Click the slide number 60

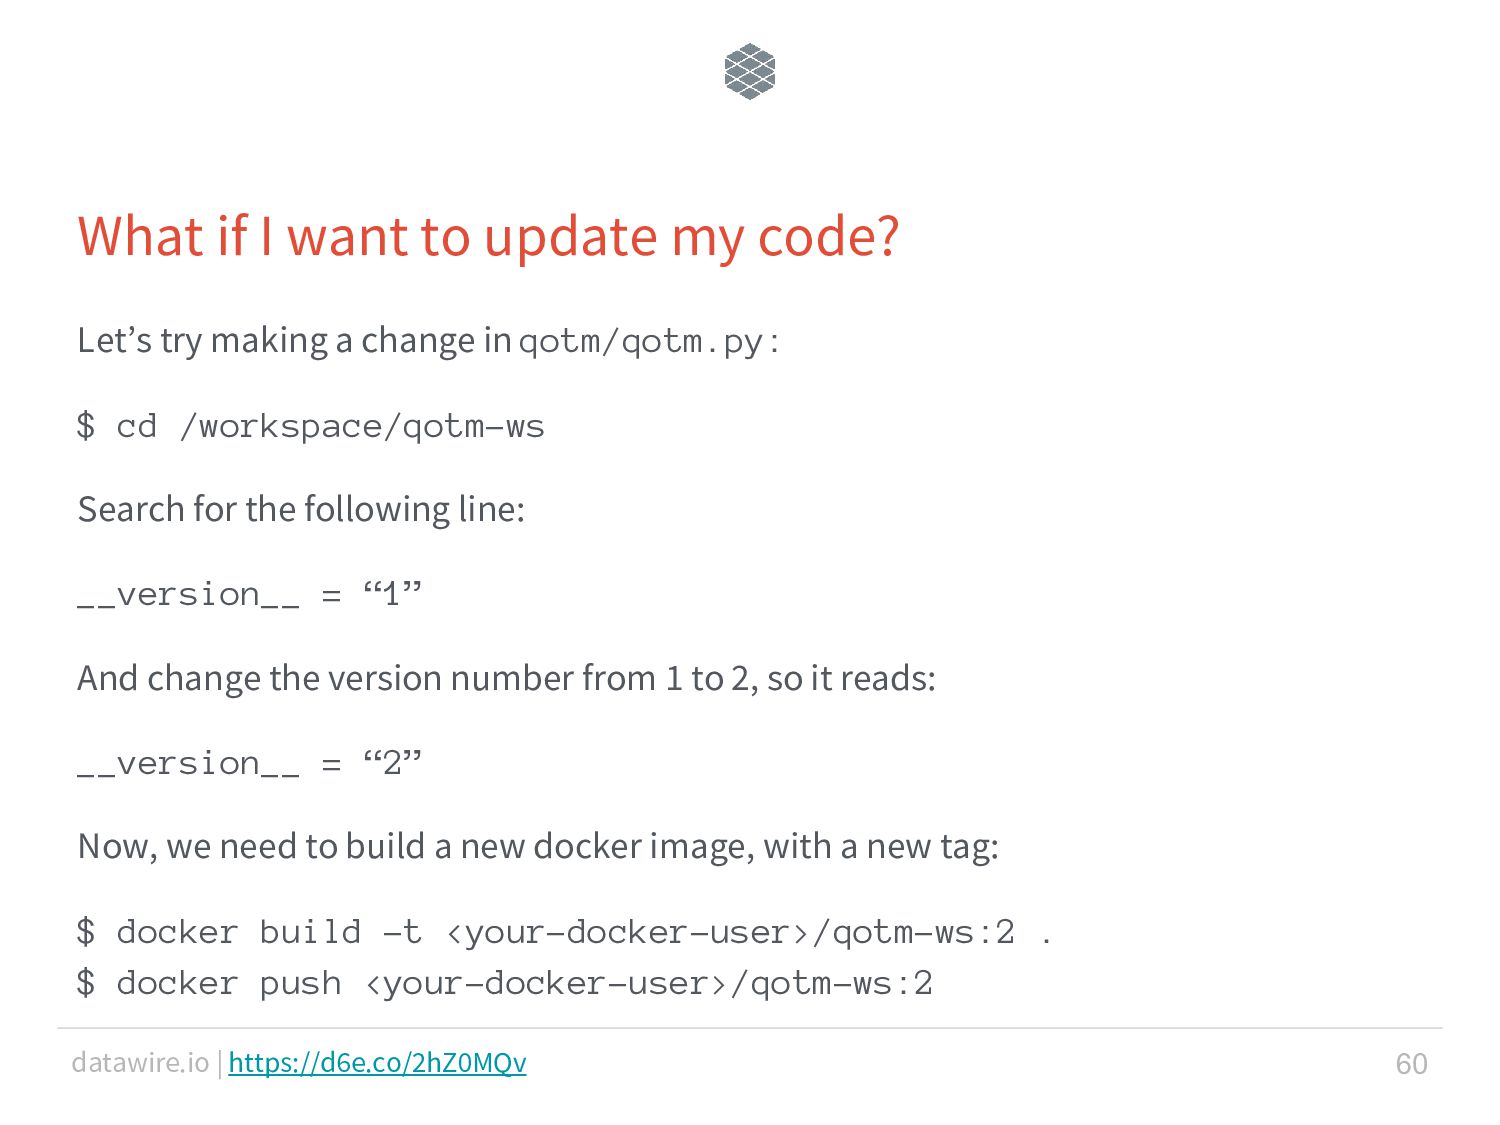[1411, 1063]
